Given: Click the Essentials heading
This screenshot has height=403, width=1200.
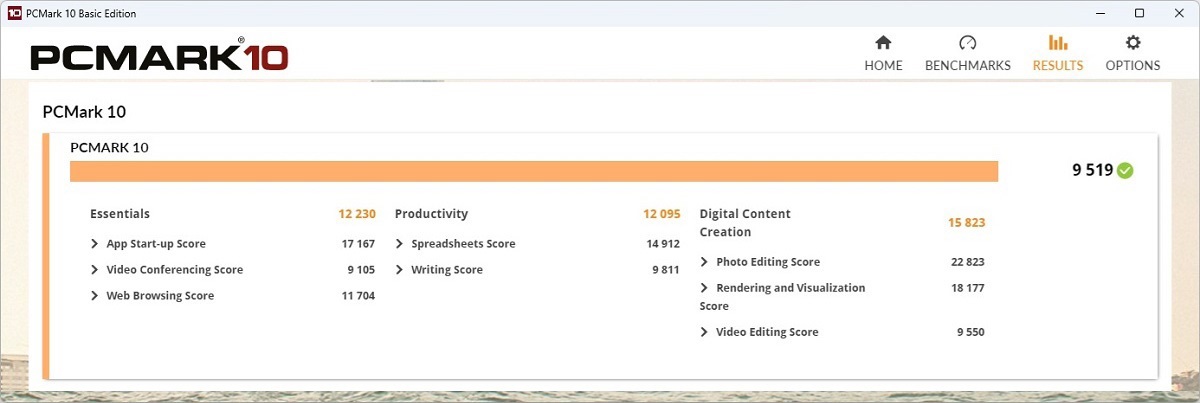Looking at the screenshot, I should [x=120, y=214].
